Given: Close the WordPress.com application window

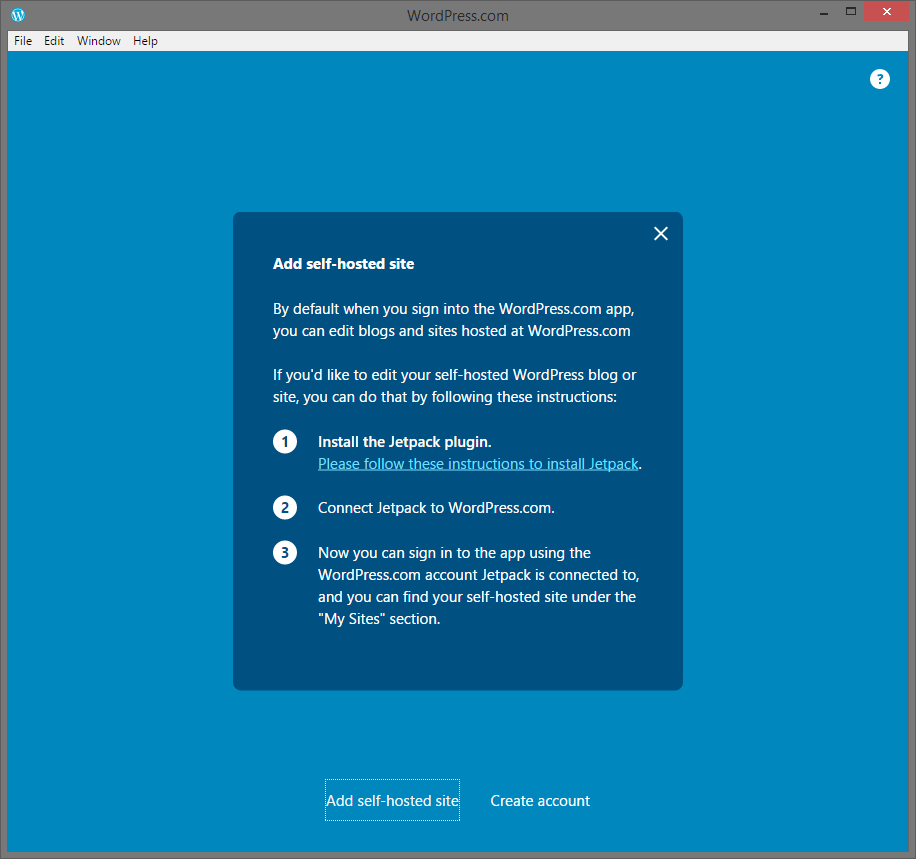Looking at the screenshot, I should pos(886,12).
